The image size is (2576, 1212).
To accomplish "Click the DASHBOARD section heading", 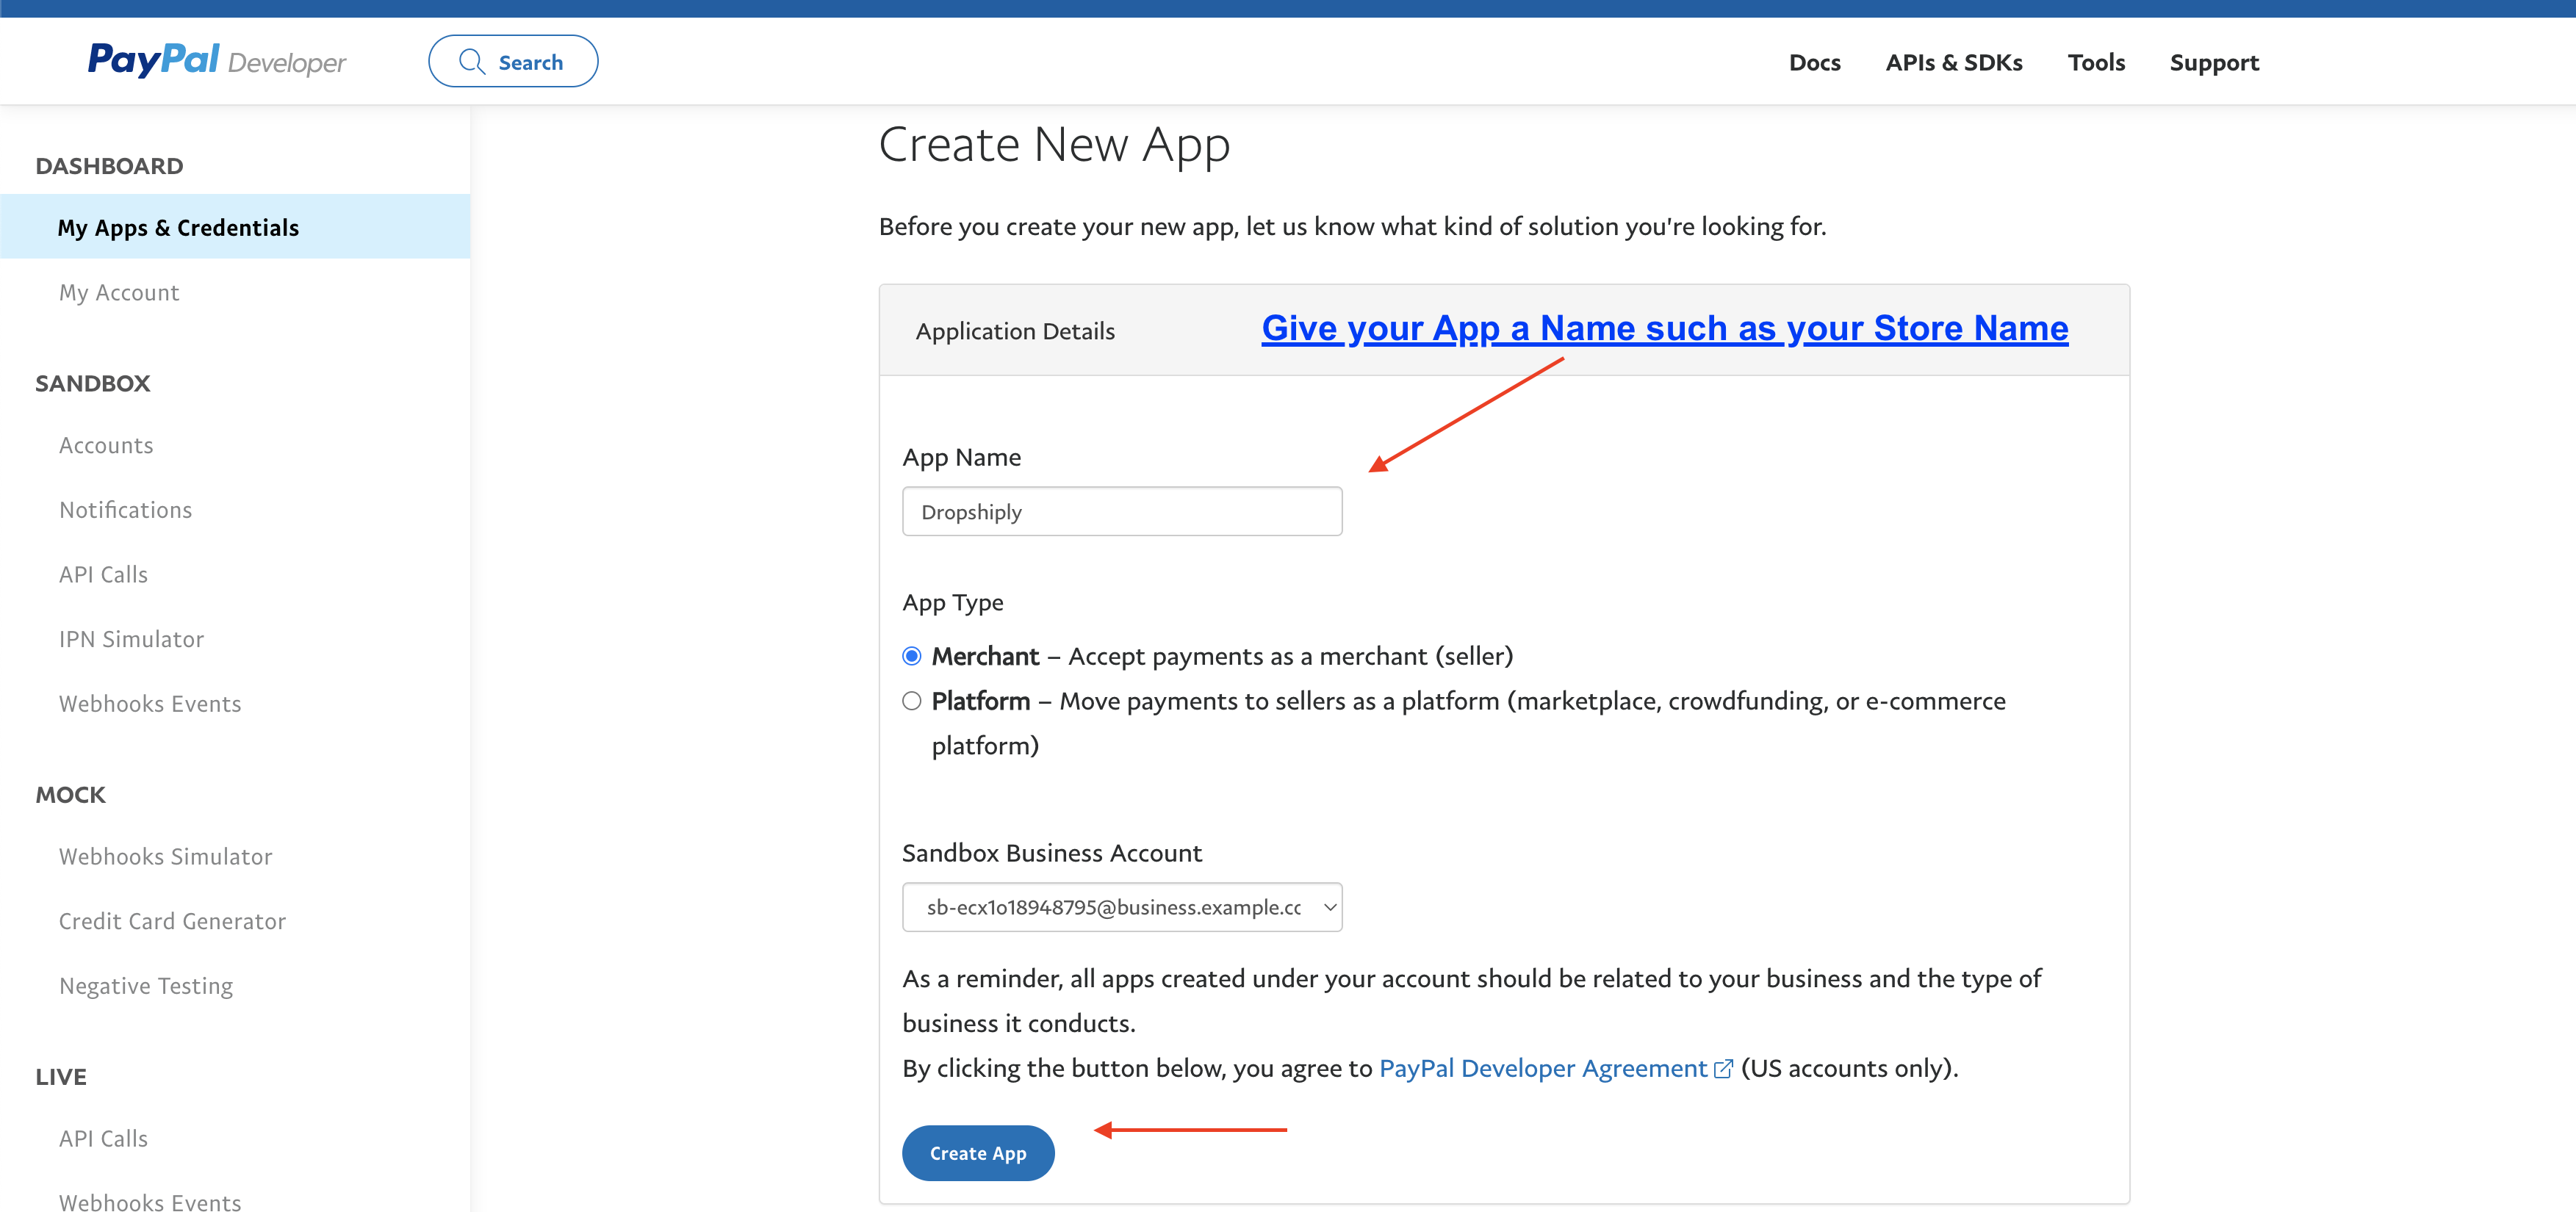I will coord(109,166).
